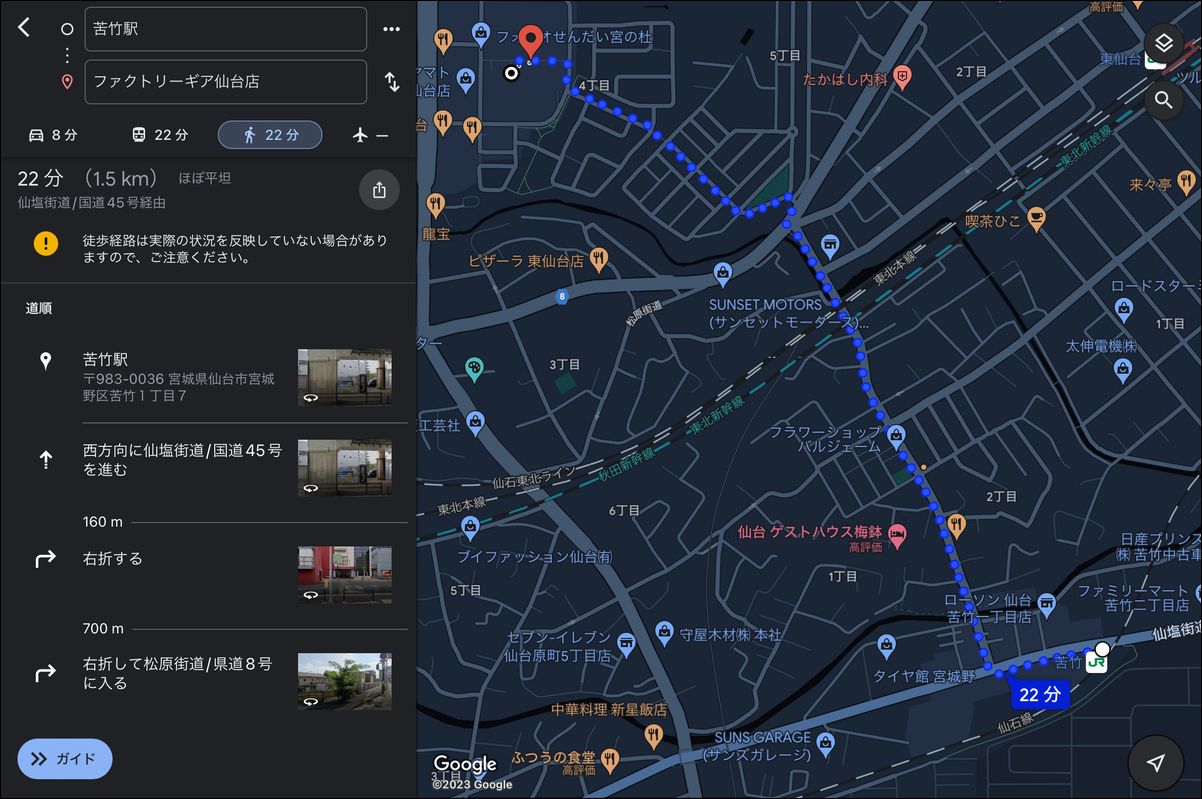Tap the 太伸電機(株) shop marker
This screenshot has width=1202, height=799.
click(1123, 371)
